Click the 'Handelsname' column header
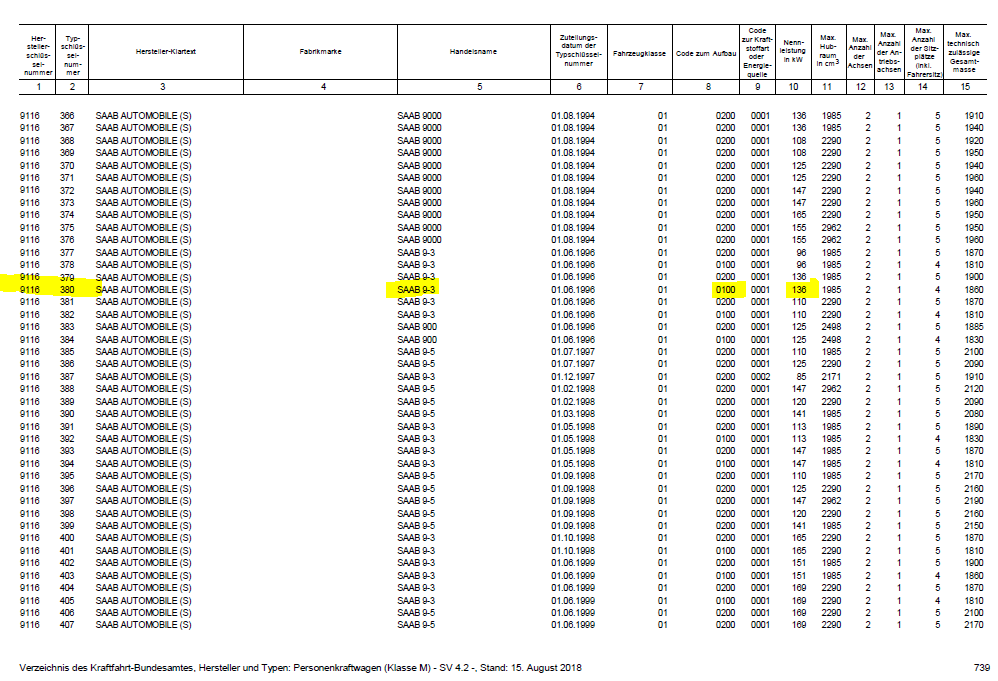The width and height of the screenshot is (998, 681). (x=473, y=52)
